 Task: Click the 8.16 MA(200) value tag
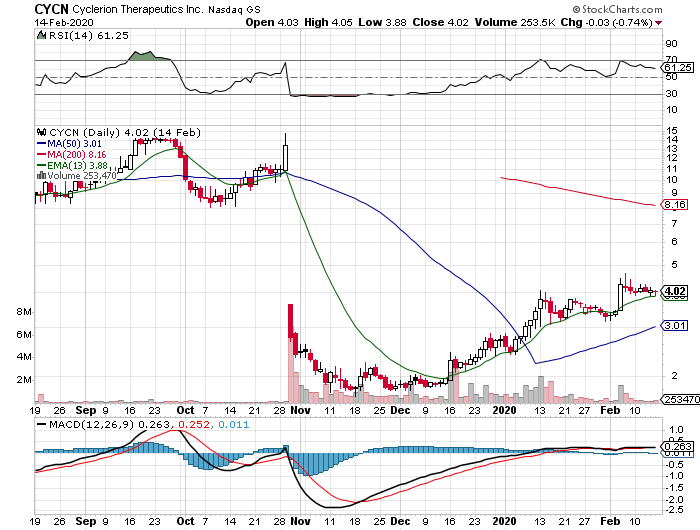(x=673, y=205)
